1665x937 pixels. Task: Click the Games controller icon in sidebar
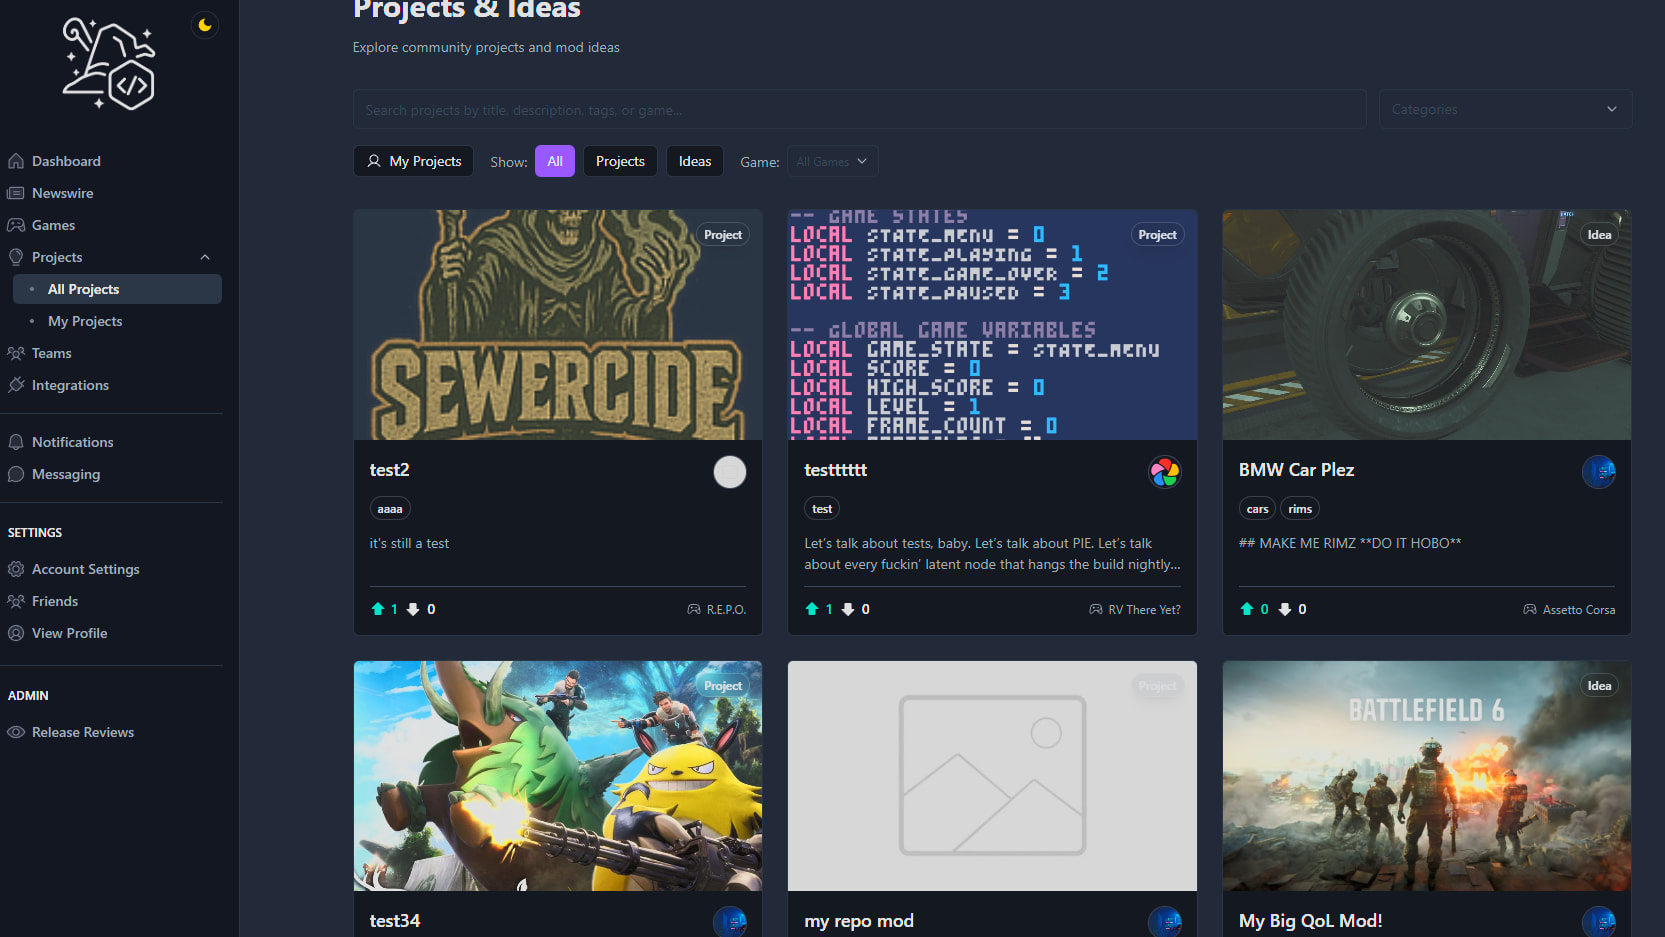tap(16, 225)
